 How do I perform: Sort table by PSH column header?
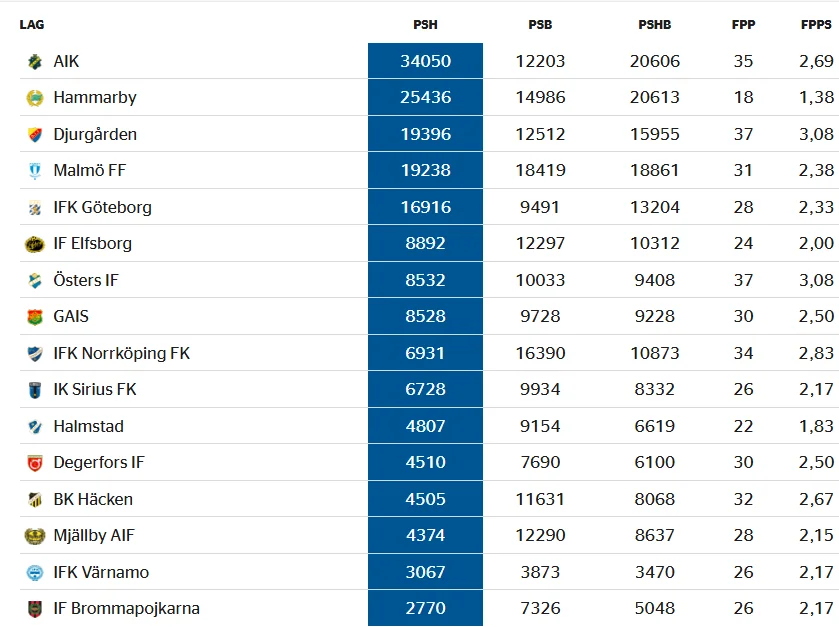[x=425, y=25]
